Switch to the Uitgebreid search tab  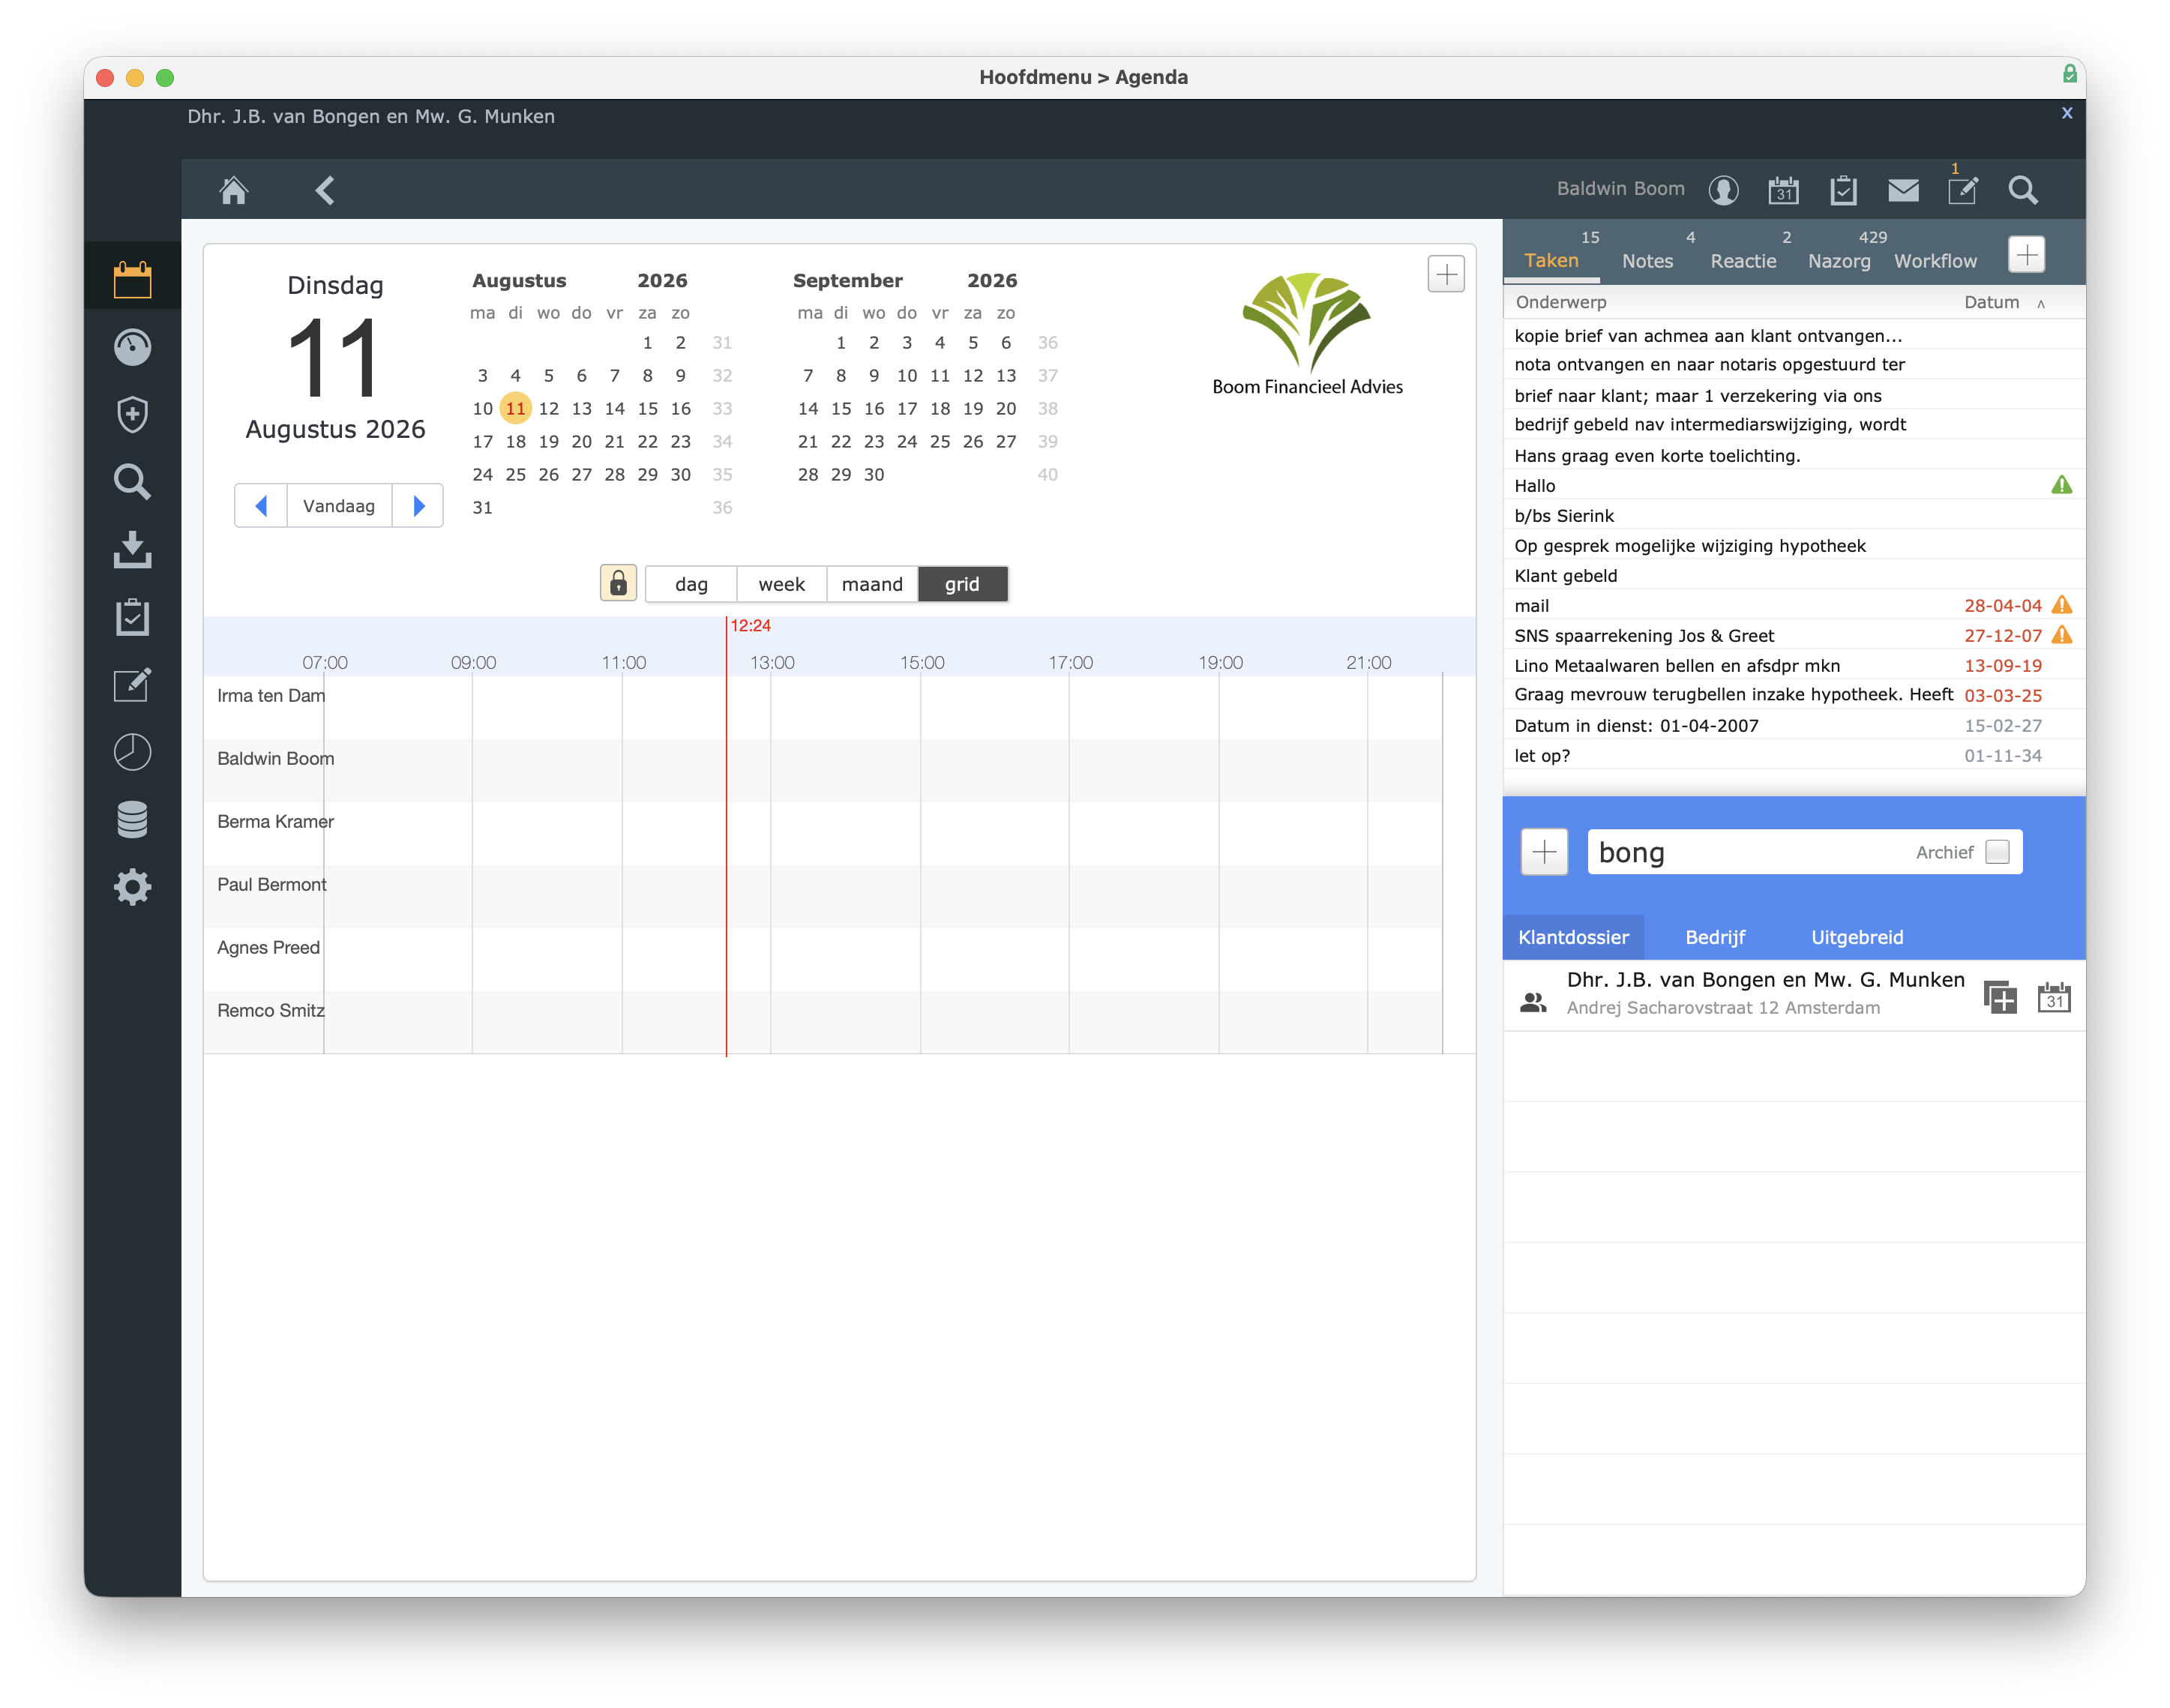(x=1857, y=937)
